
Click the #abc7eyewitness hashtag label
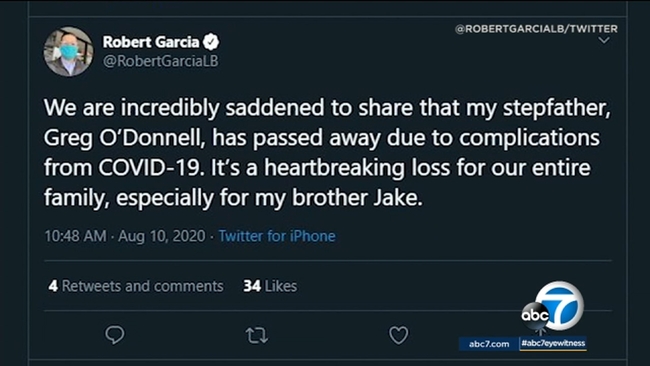(553, 343)
